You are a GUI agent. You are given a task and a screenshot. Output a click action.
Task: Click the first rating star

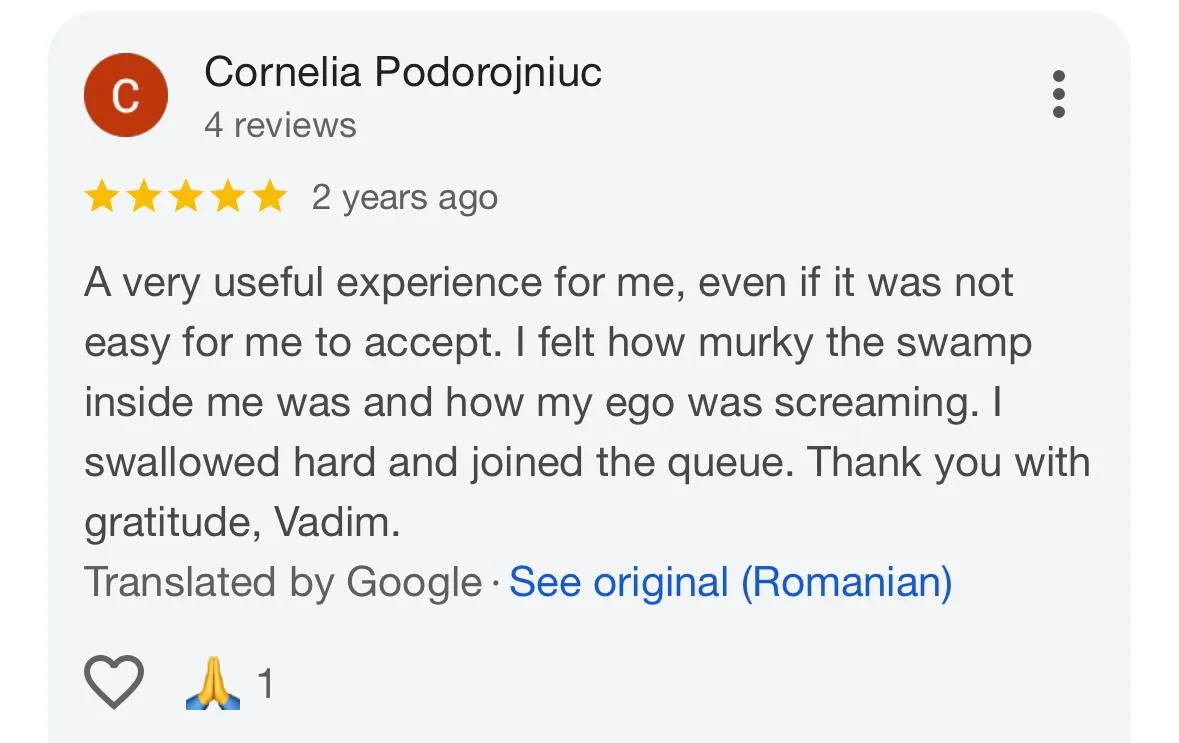click(101, 198)
